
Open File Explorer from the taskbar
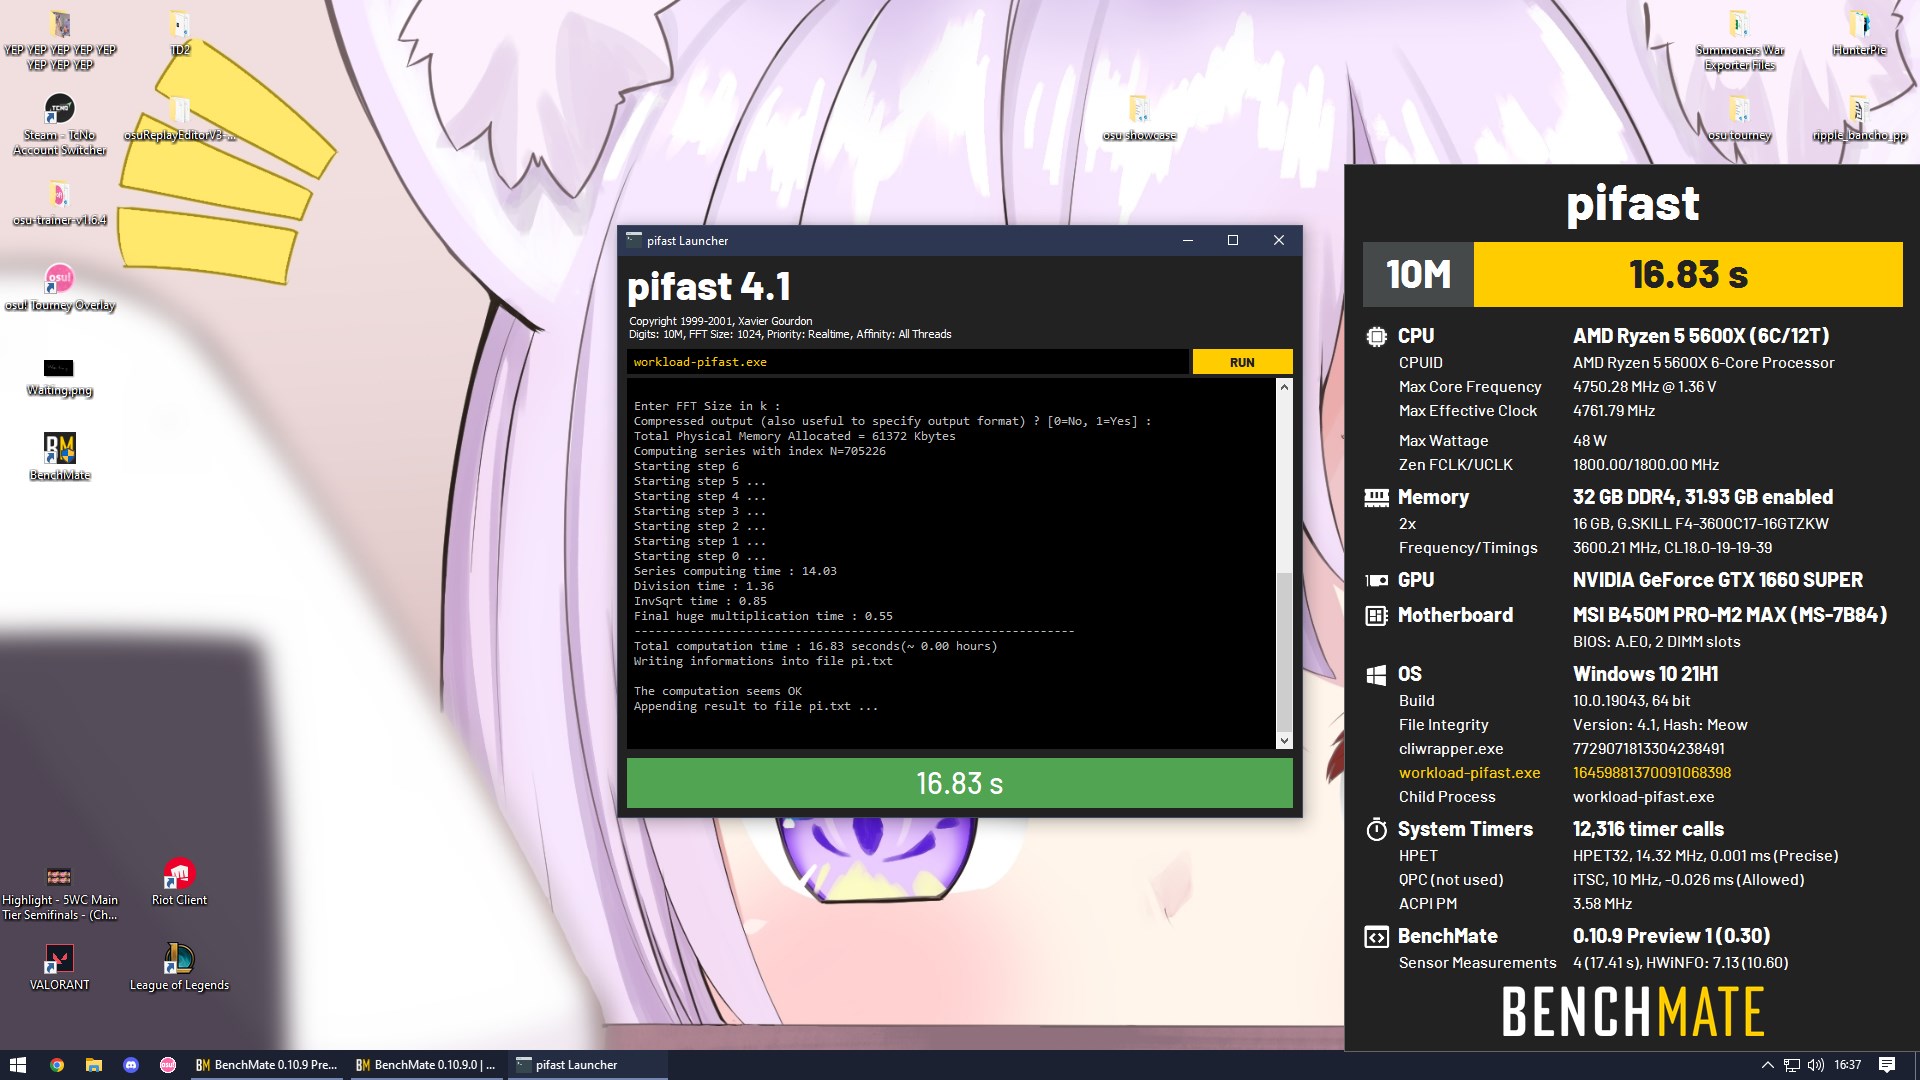point(94,1065)
